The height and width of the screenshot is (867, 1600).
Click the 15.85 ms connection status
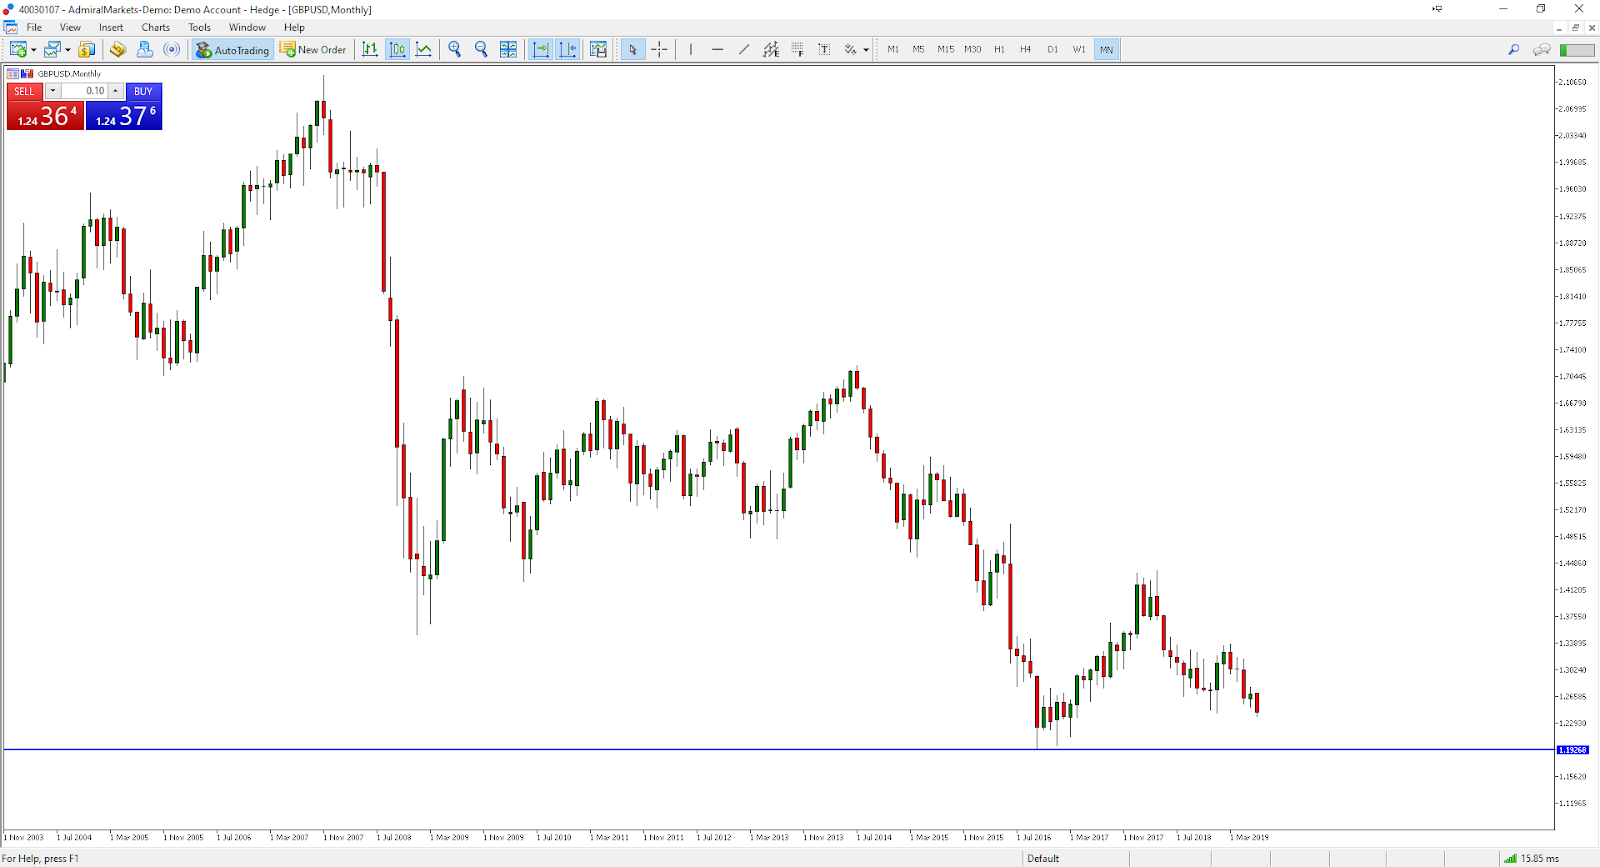coord(1532,858)
